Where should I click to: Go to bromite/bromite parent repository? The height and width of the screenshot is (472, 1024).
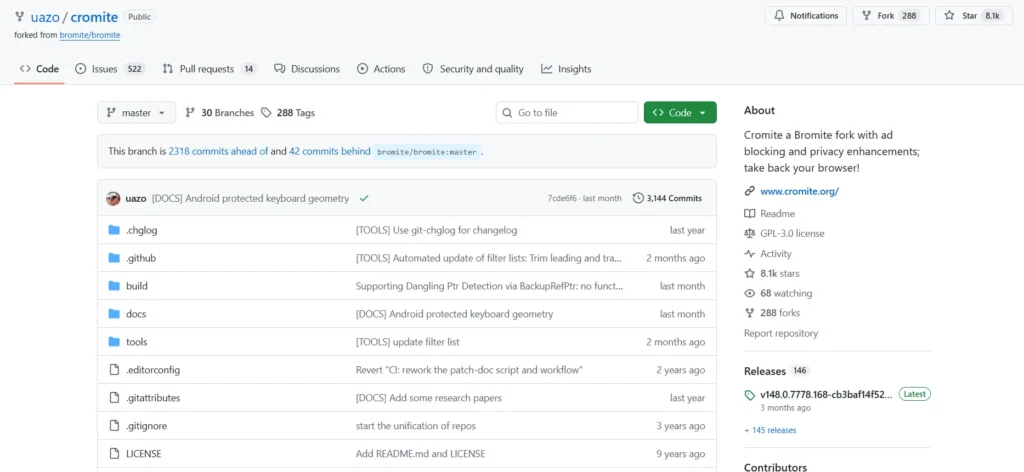pos(89,35)
